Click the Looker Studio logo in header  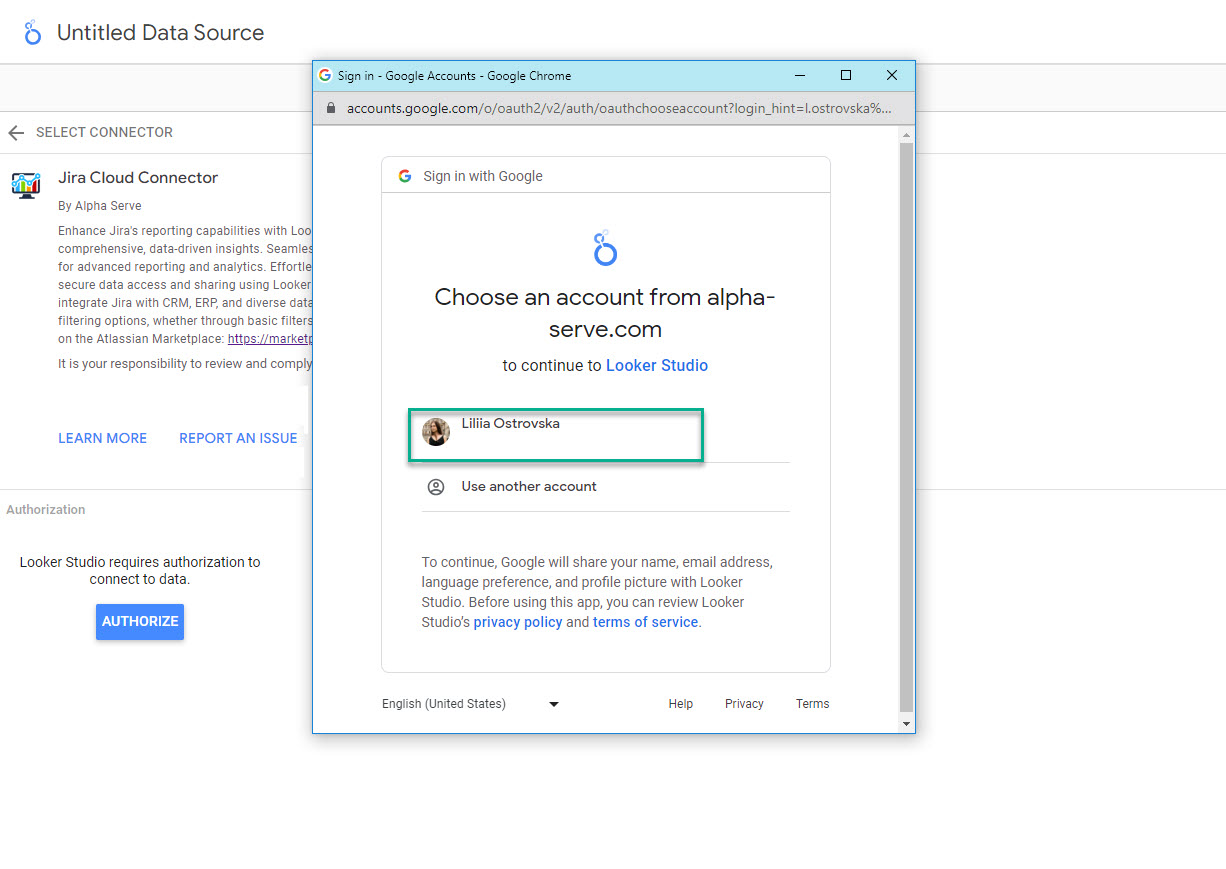33,33
